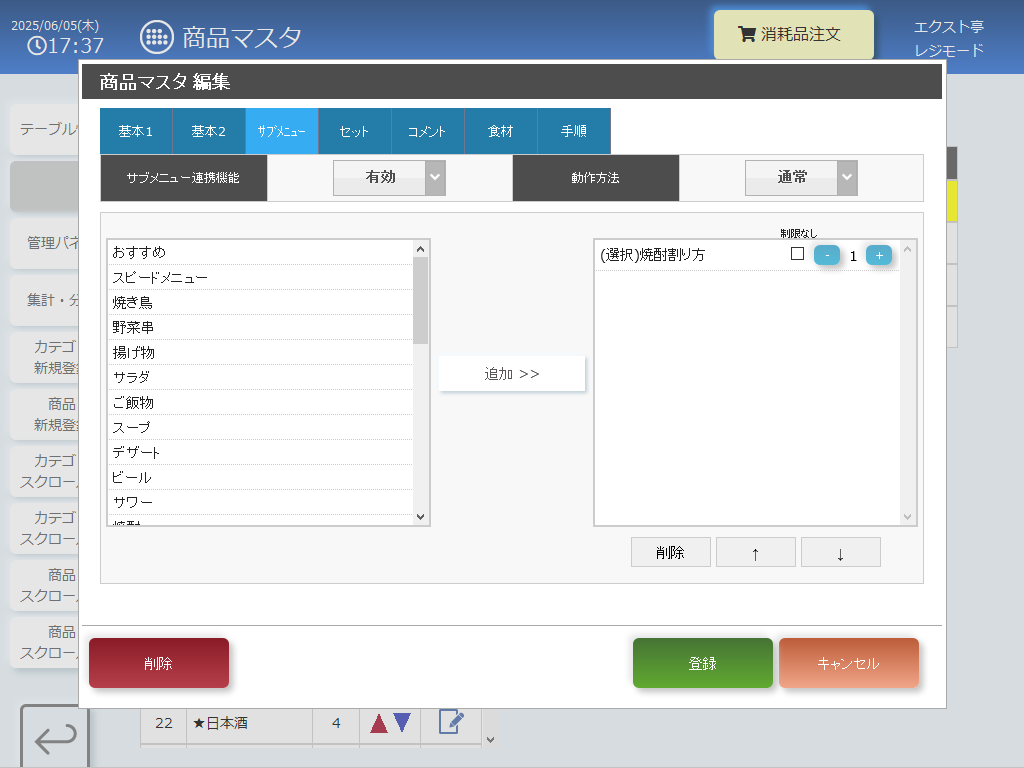Switch to the 基本1 tab
Image resolution: width=1024 pixels, height=768 pixels.
tap(136, 131)
